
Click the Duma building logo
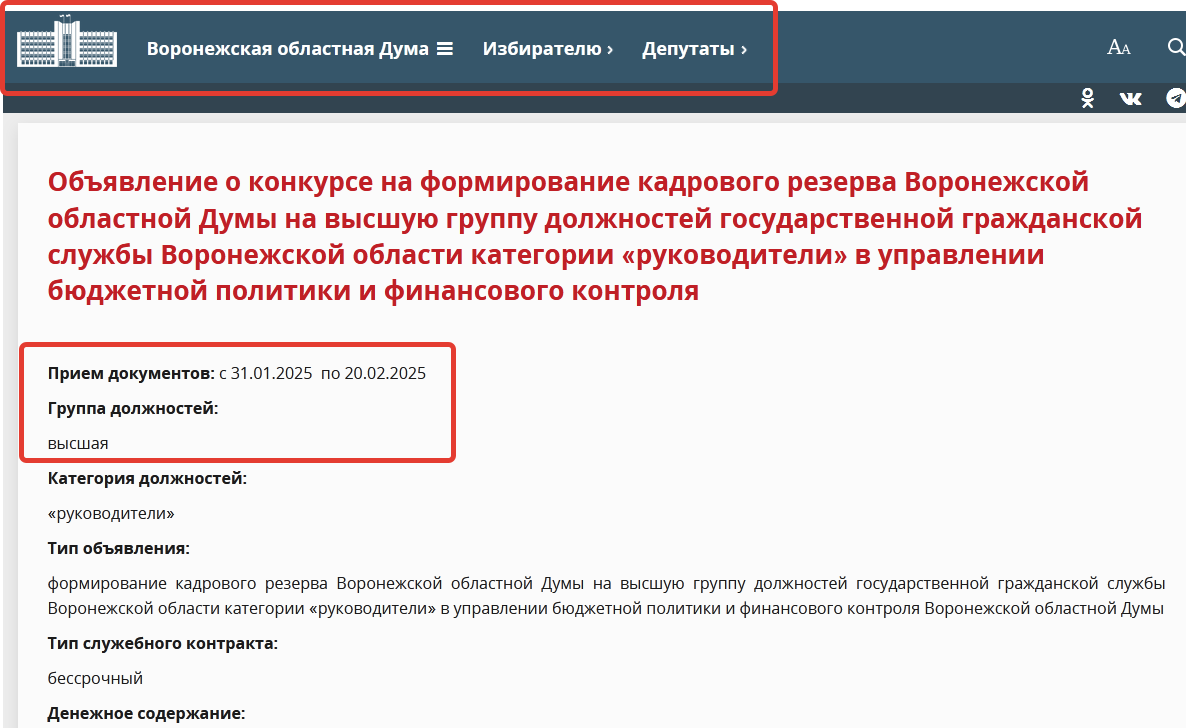point(67,47)
